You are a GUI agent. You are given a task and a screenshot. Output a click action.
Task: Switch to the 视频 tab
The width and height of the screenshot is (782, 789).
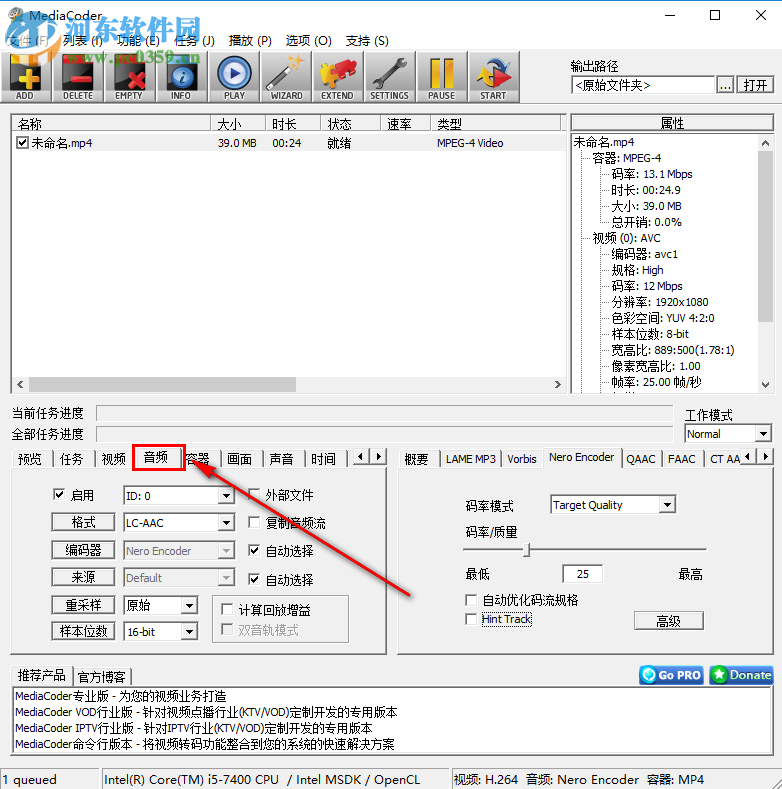click(113, 459)
